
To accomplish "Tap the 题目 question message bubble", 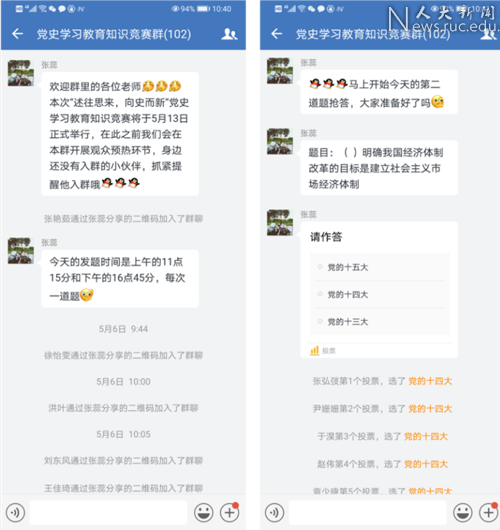I will (379, 168).
